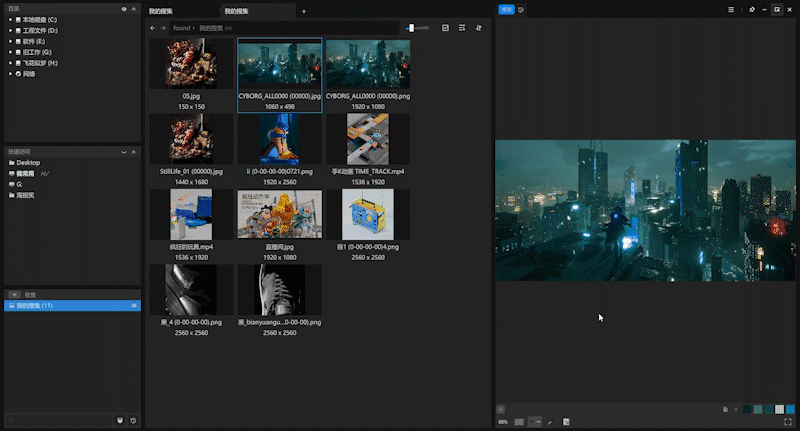Screen dimensions: 800x431
Task: Click plus button above zoom percentage
Action: [501, 409]
